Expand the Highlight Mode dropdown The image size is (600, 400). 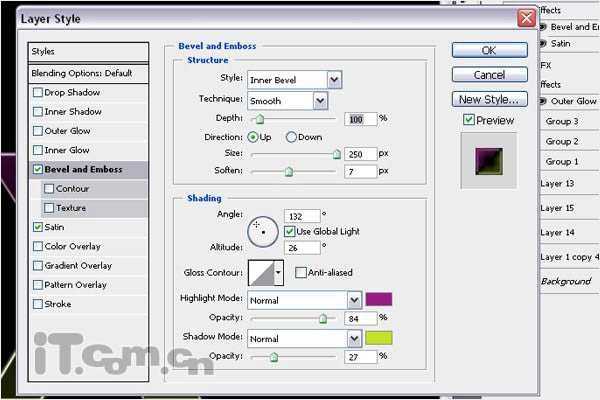(x=354, y=300)
